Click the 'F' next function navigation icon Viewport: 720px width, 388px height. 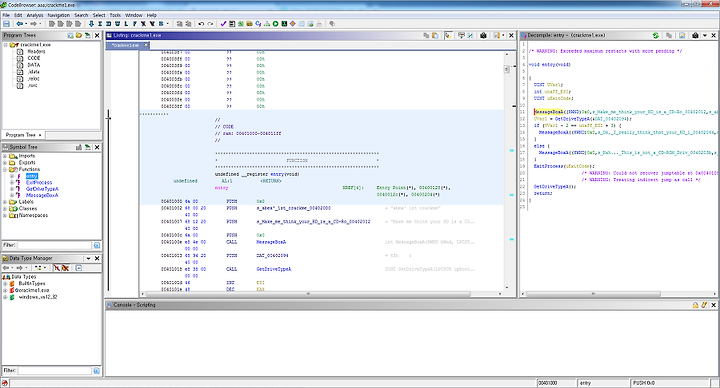pos(135,24)
